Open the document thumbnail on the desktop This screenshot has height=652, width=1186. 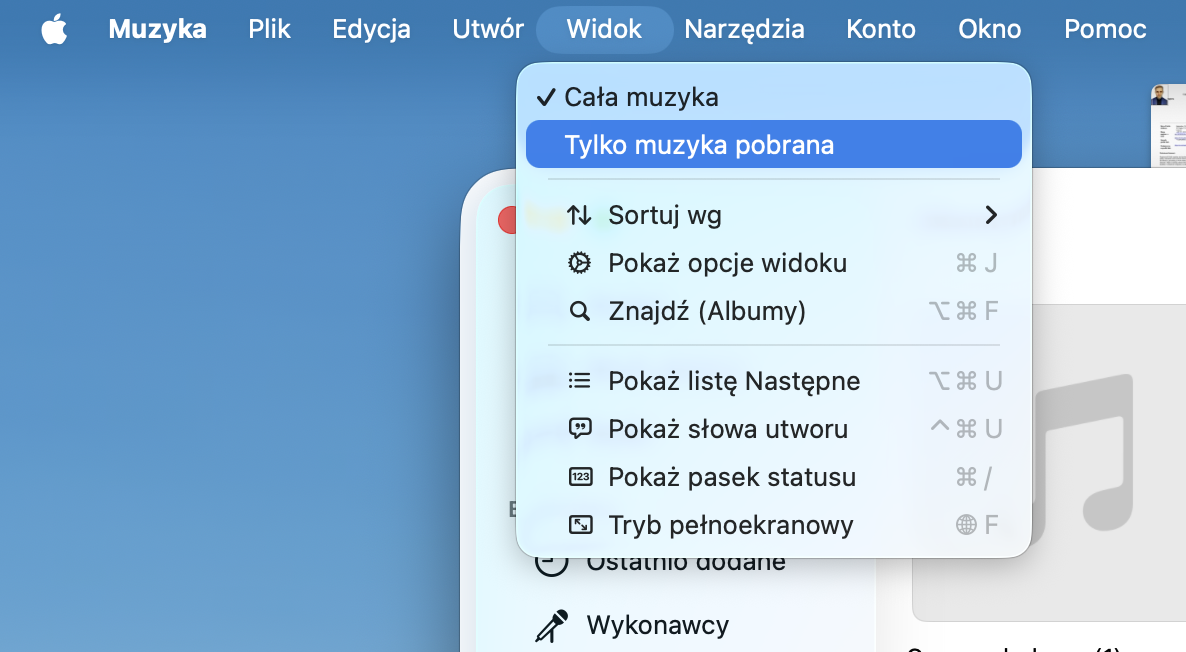[1168, 126]
